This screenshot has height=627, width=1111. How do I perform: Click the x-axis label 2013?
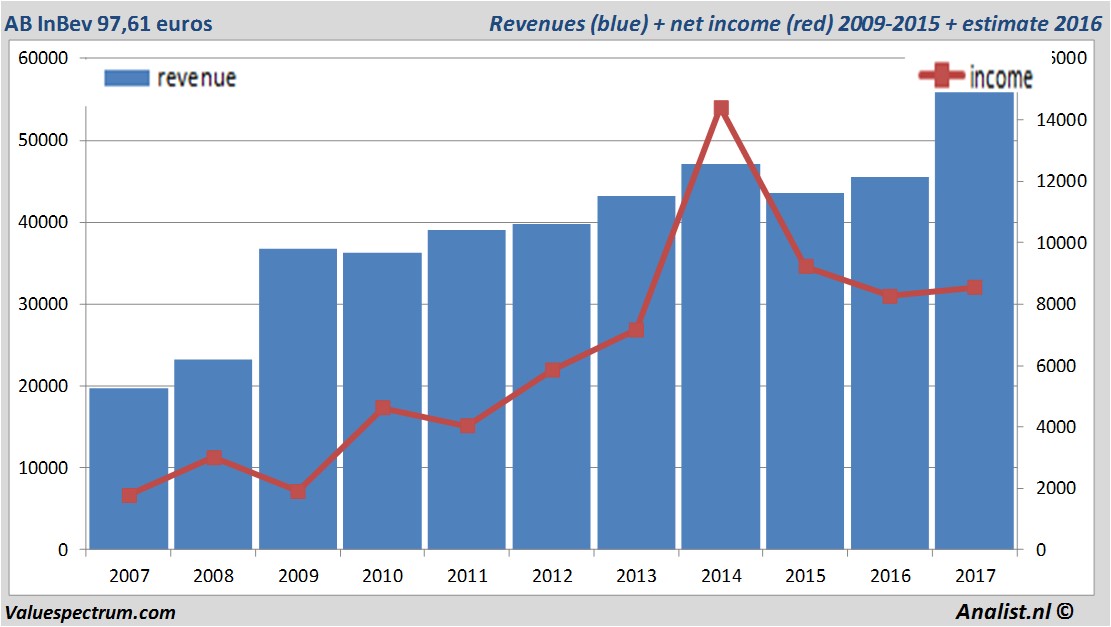636,575
